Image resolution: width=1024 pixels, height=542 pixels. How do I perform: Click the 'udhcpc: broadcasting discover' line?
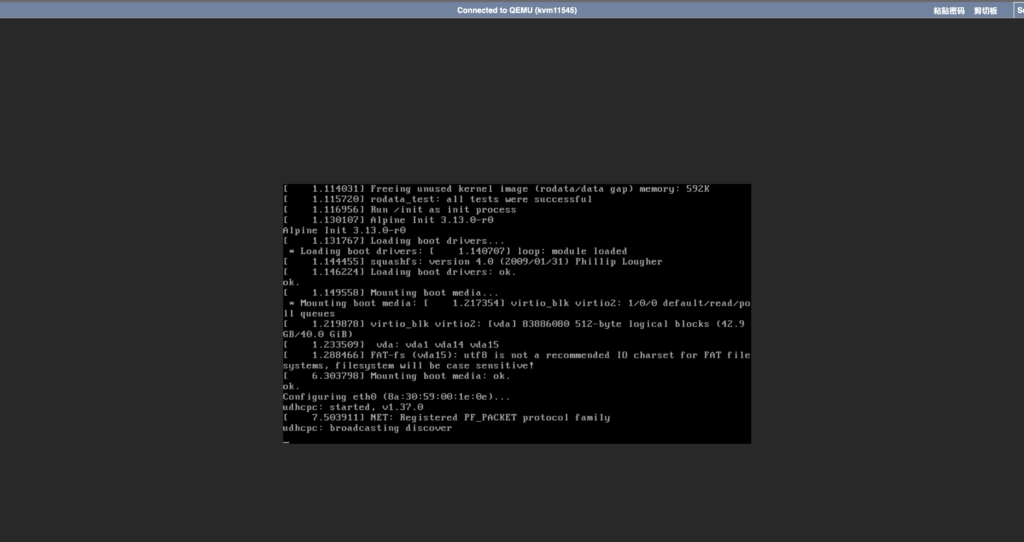pyautogui.click(x=367, y=428)
